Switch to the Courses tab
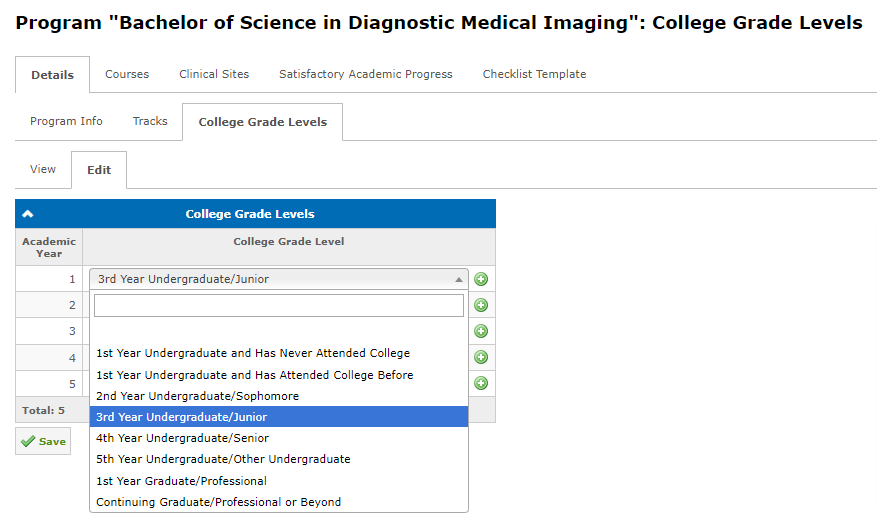This screenshot has height=523, width=877. point(127,74)
